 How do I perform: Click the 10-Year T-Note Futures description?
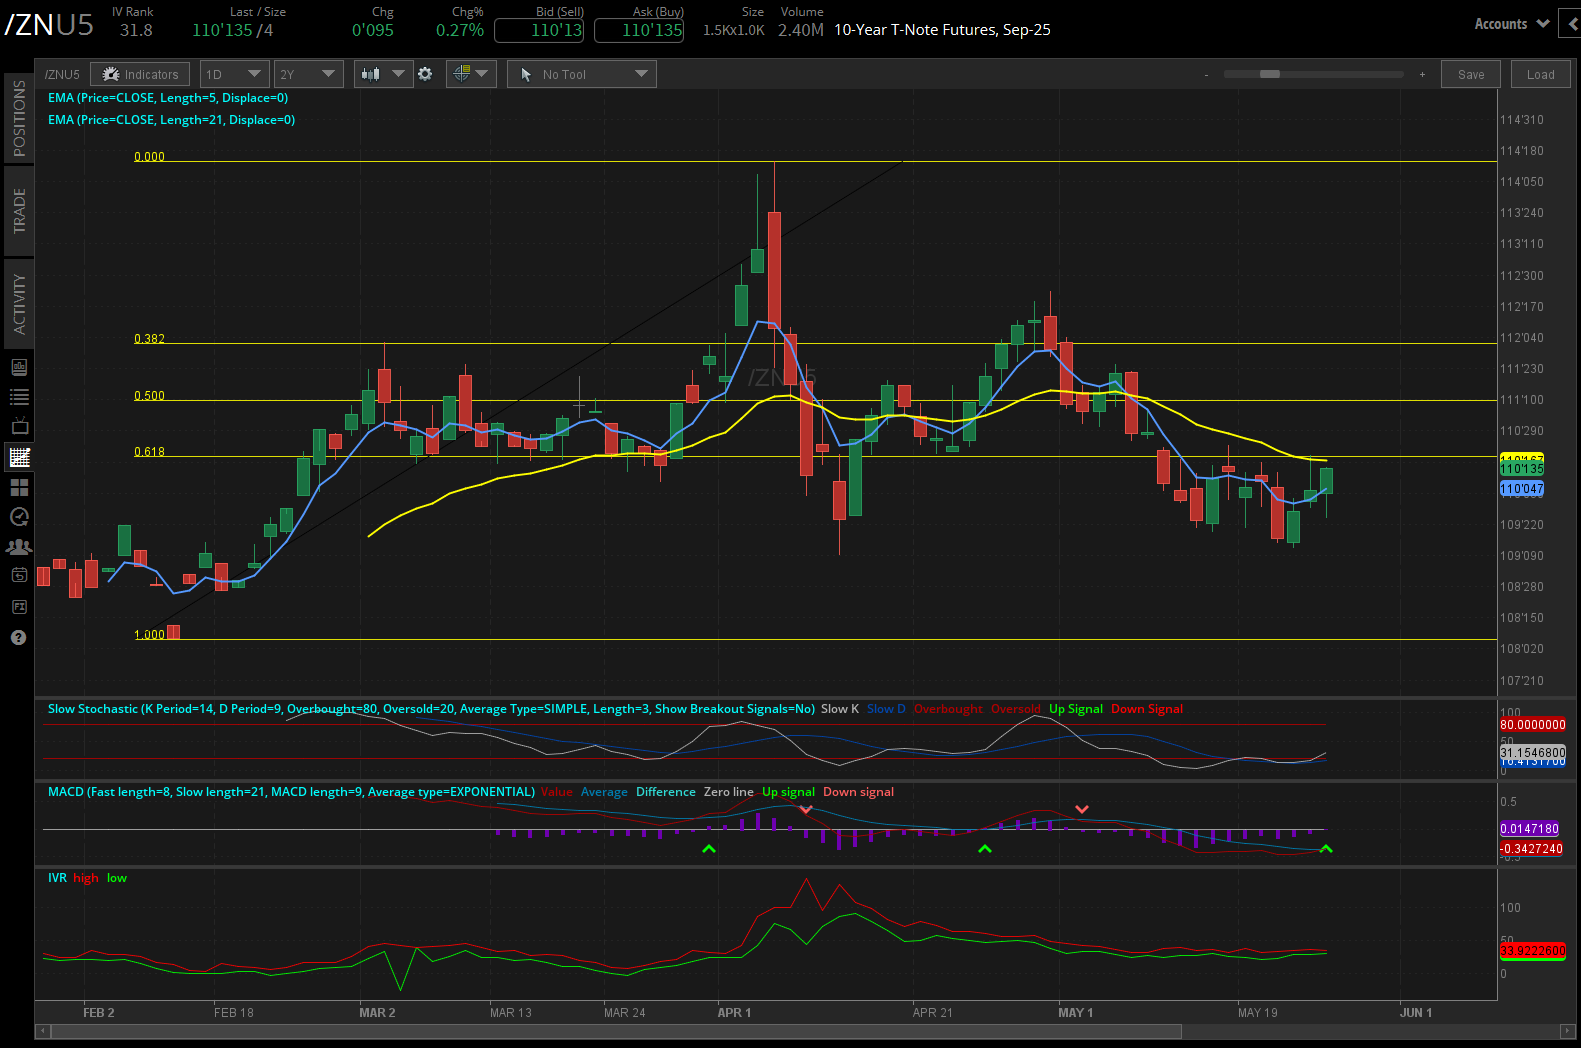[942, 30]
